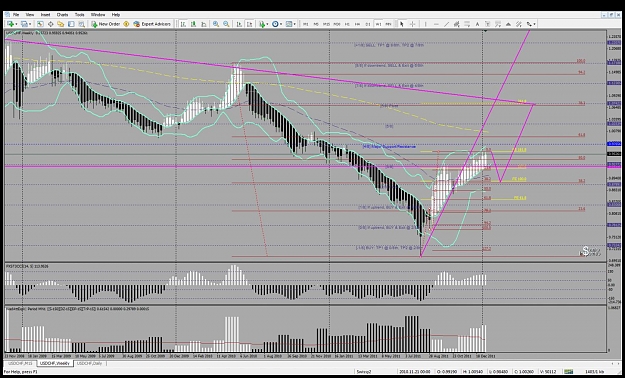
Task: Select the H1 timeframe button
Action: click(x=347, y=24)
